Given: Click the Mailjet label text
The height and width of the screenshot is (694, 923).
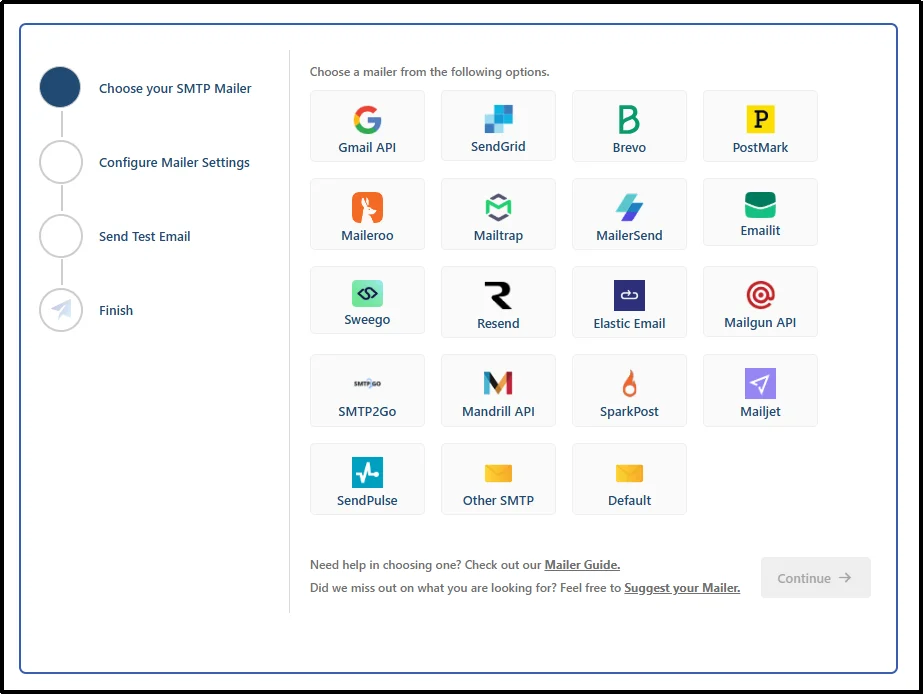Looking at the screenshot, I should click(x=760, y=411).
